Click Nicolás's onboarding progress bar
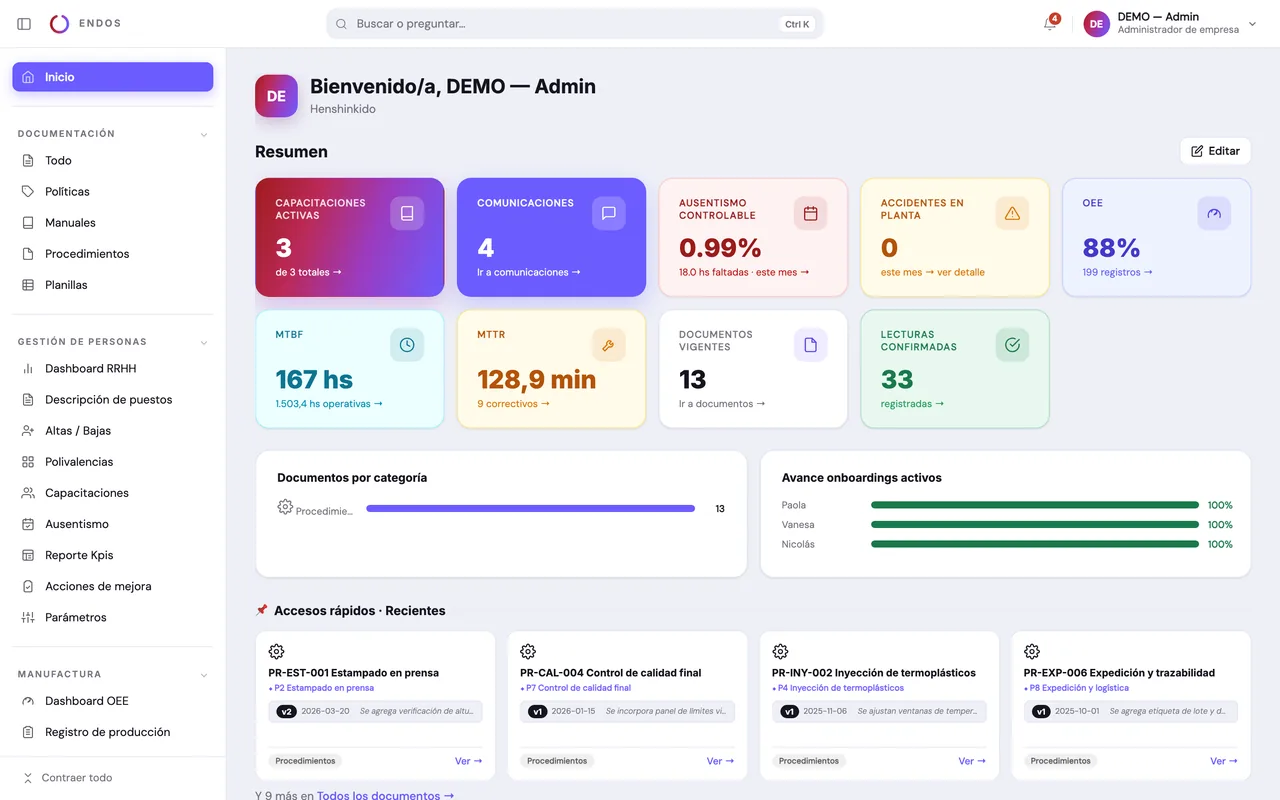 pyautogui.click(x=1035, y=544)
